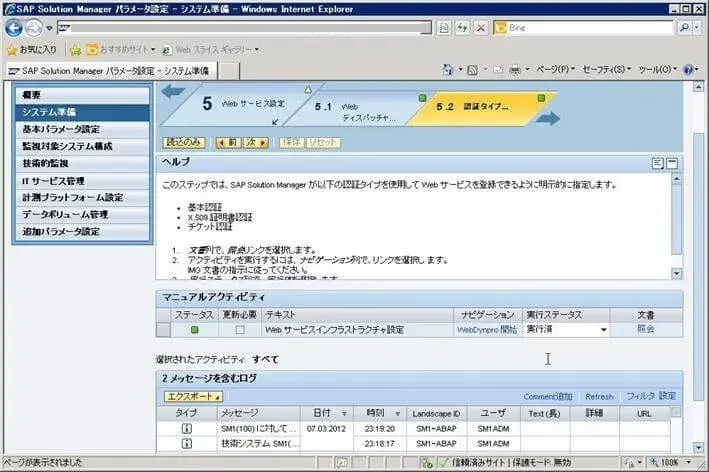709x472 pixels.
Task: Open the search provider dropdown arrow
Action: (x=696, y=28)
